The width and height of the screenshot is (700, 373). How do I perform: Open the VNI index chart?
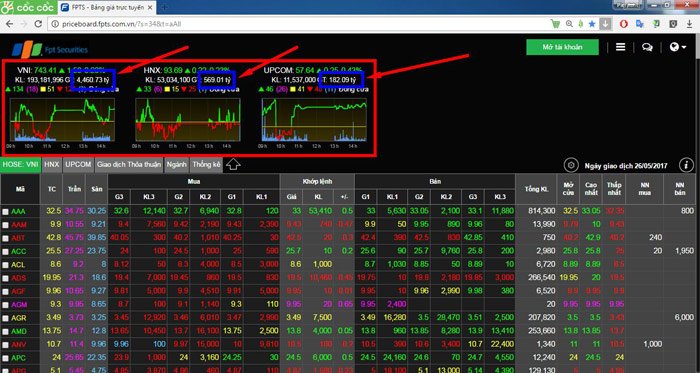[x=62, y=120]
